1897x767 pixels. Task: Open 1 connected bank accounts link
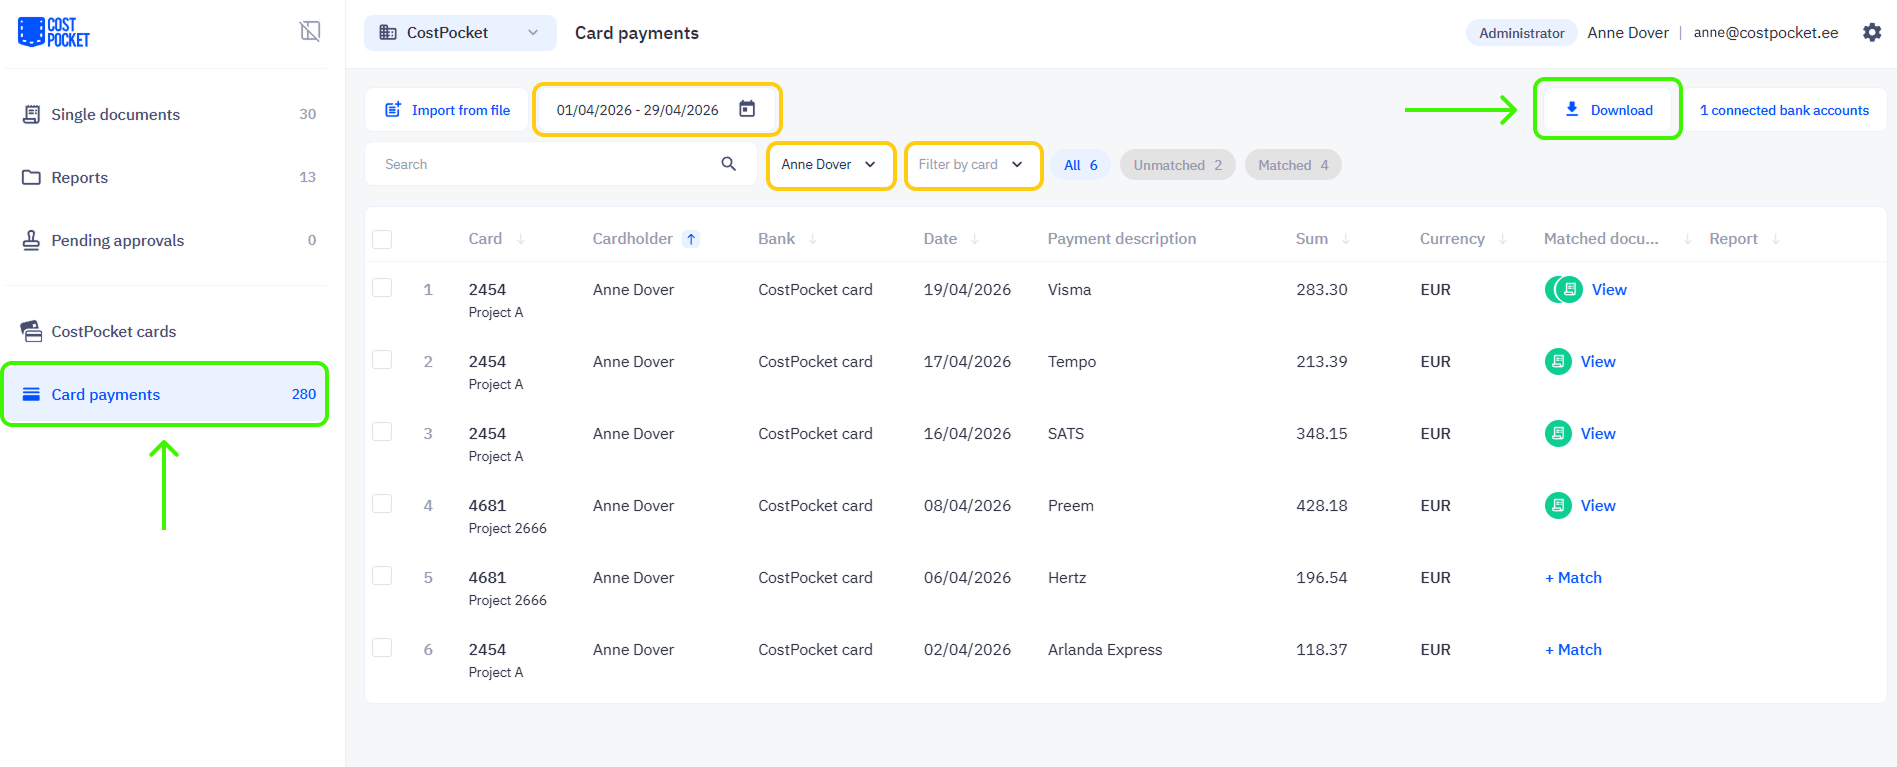(1784, 110)
